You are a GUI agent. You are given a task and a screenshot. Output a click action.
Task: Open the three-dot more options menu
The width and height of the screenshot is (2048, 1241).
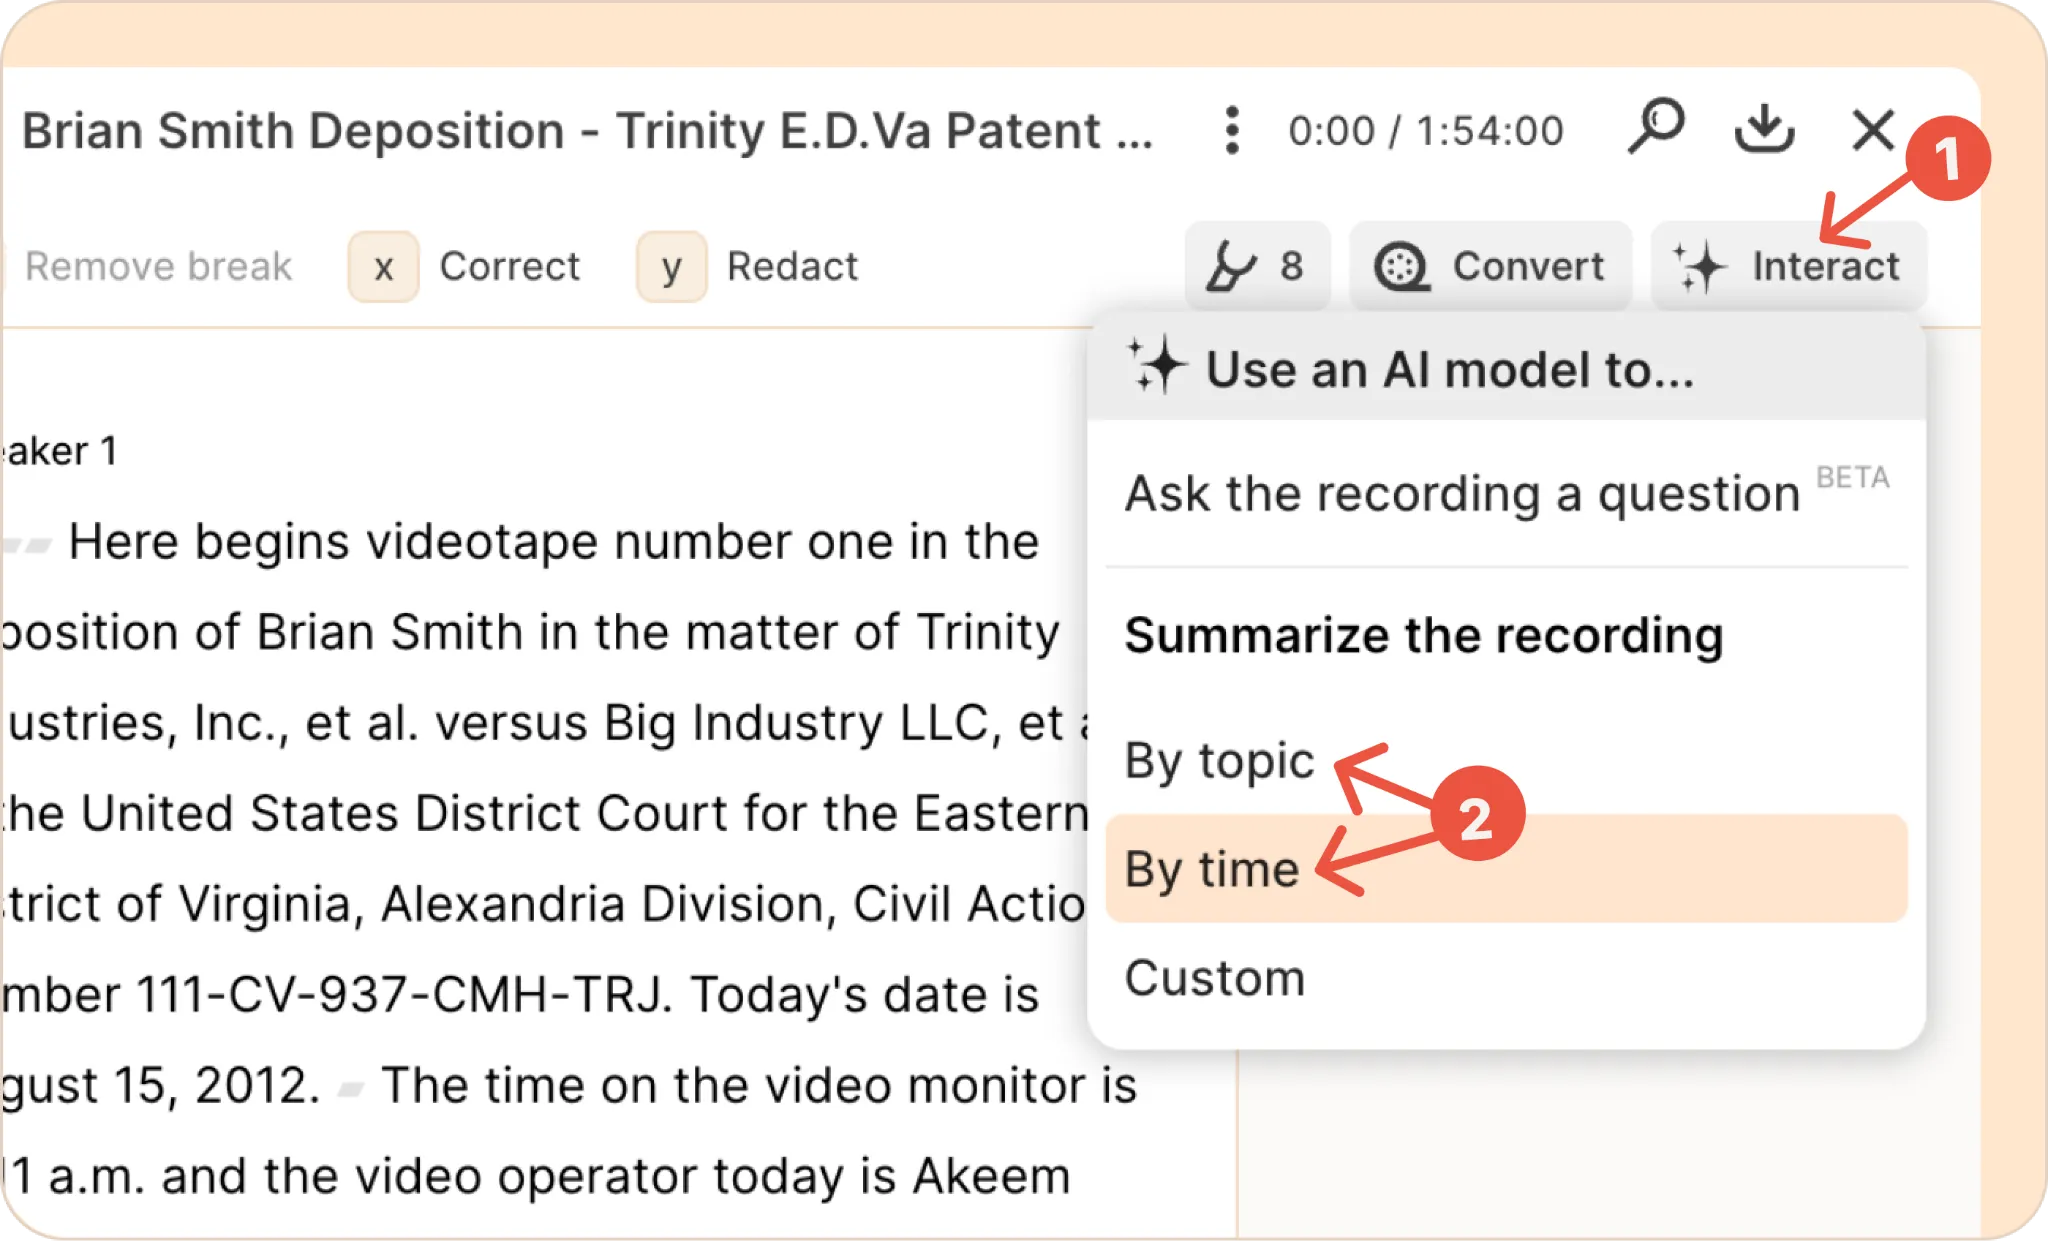[x=1232, y=131]
